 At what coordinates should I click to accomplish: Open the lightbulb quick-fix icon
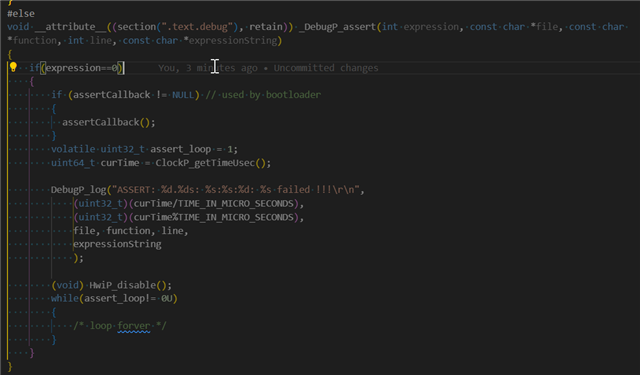[x=13, y=67]
